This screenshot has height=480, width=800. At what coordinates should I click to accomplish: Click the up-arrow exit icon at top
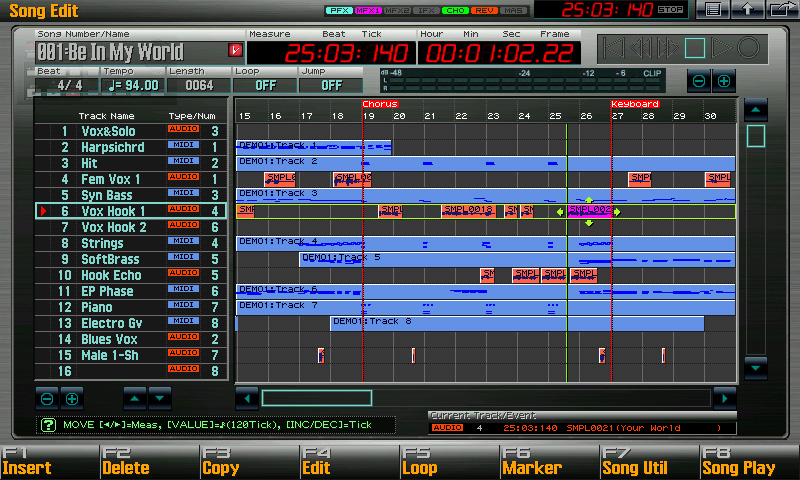(747, 9)
